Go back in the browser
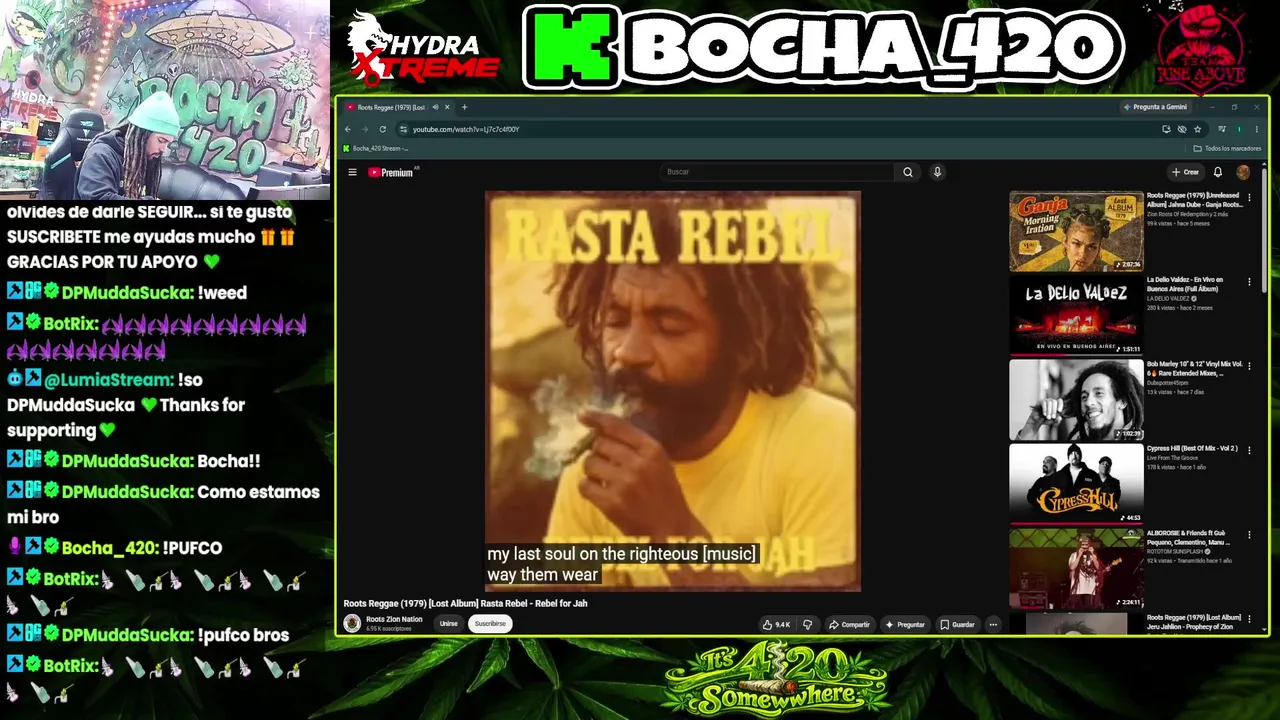 (348, 129)
